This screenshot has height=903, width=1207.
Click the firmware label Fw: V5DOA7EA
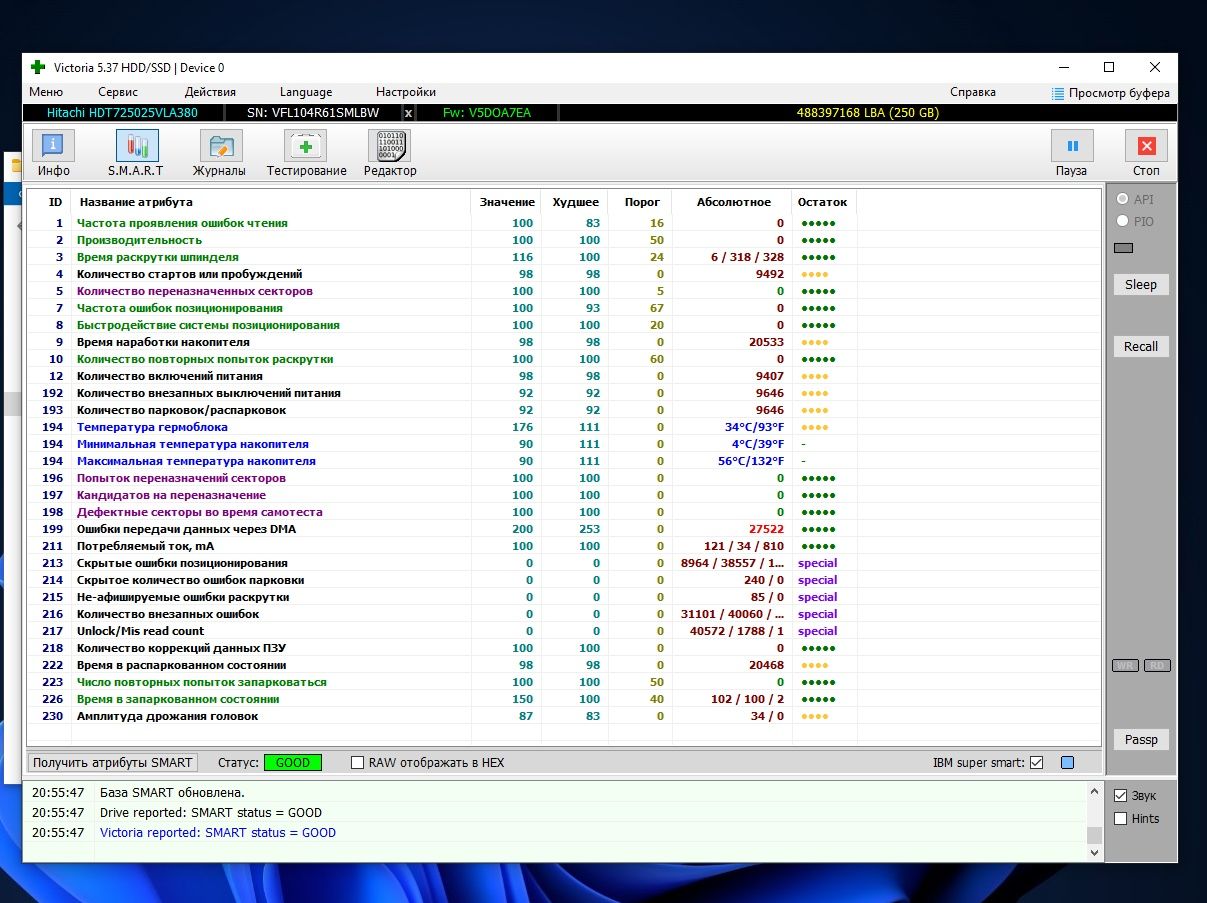click(x=486, y=113)
